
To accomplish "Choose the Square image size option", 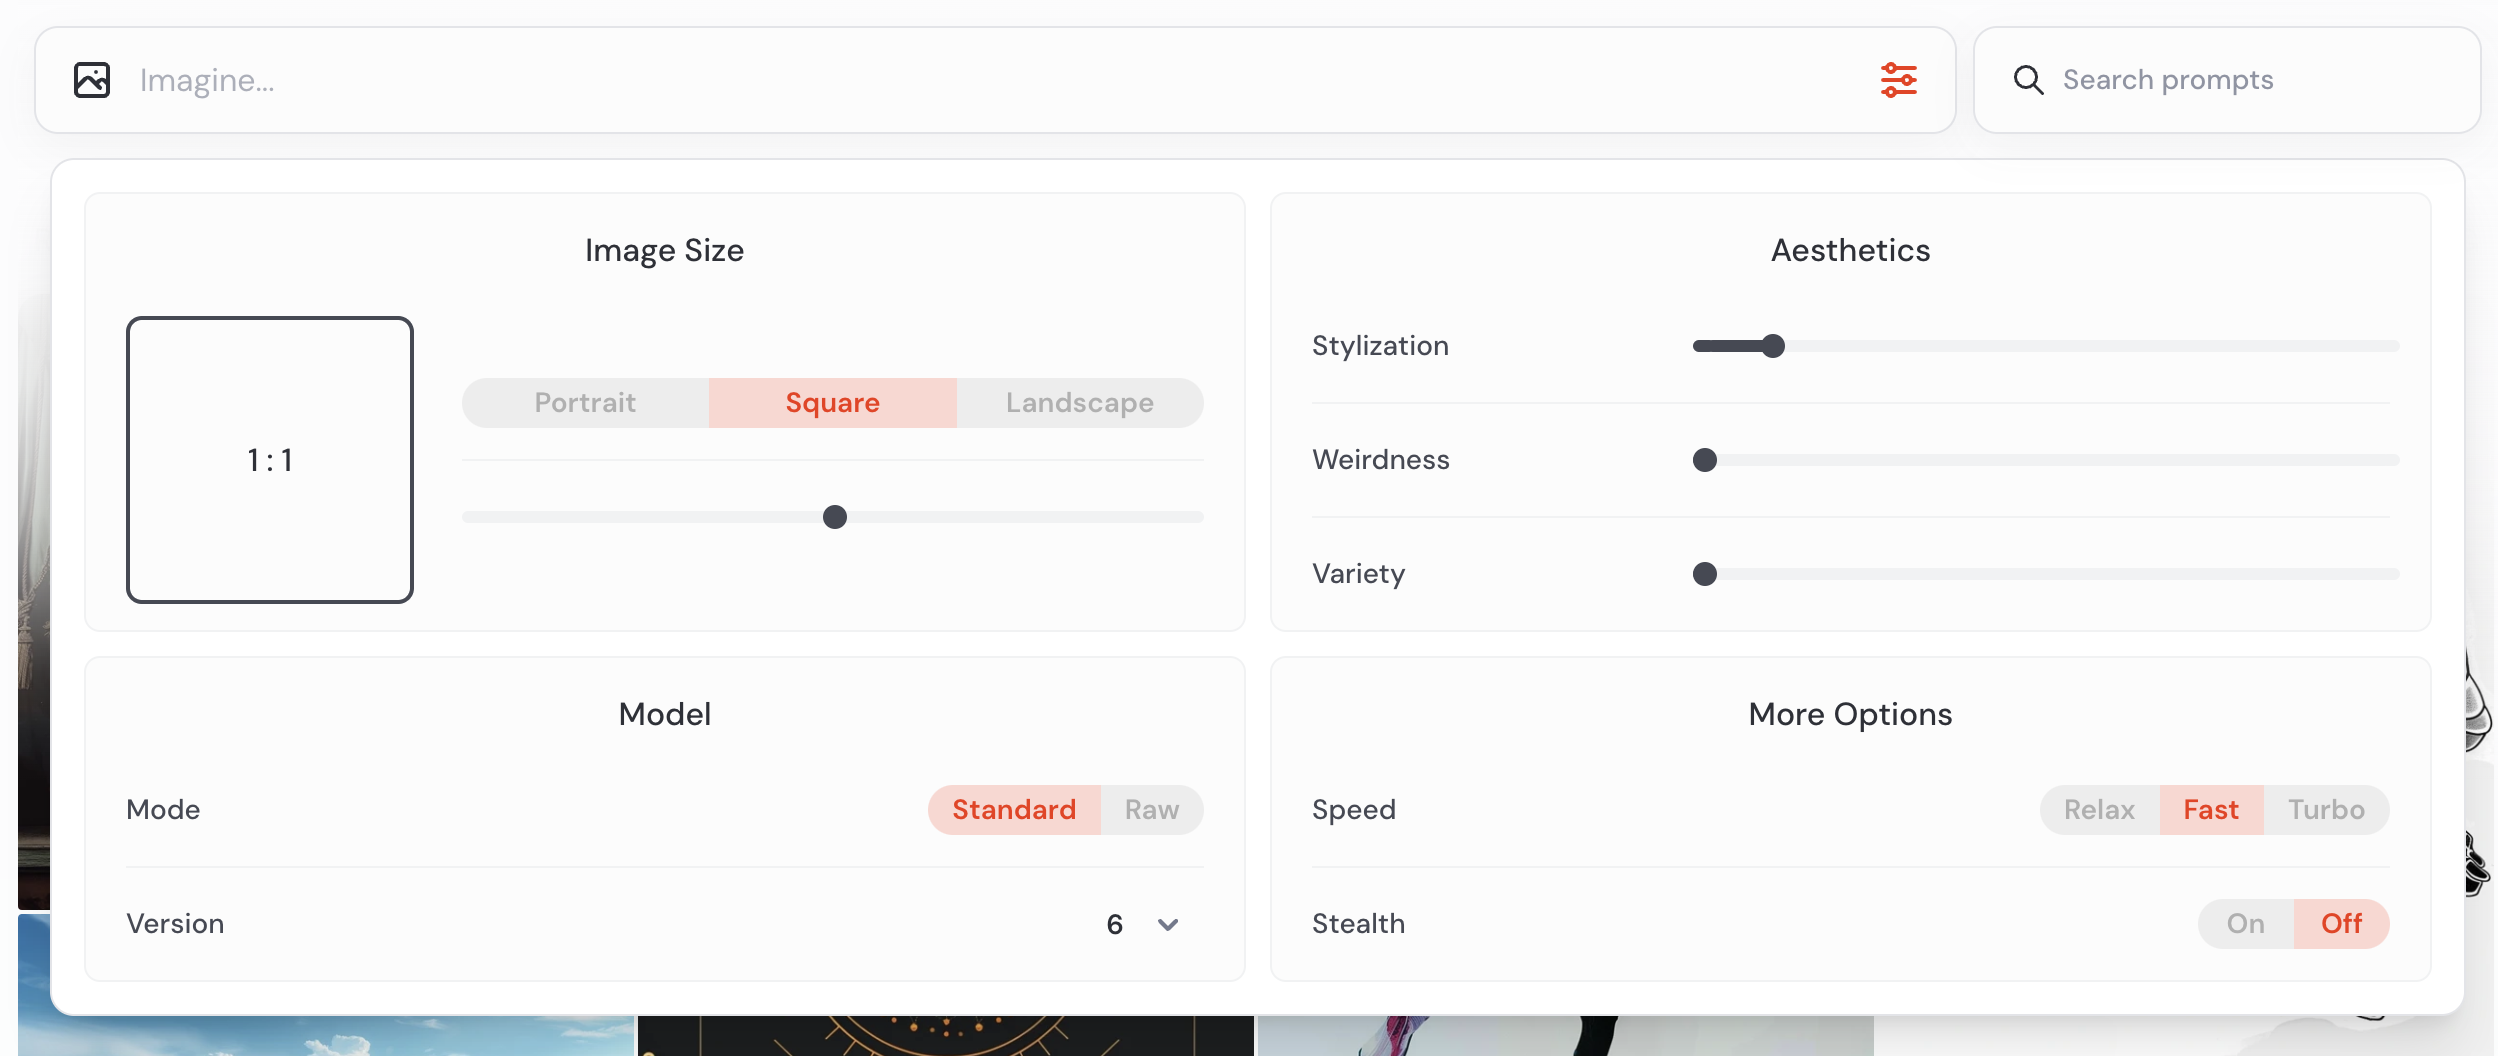I will 832,402.
